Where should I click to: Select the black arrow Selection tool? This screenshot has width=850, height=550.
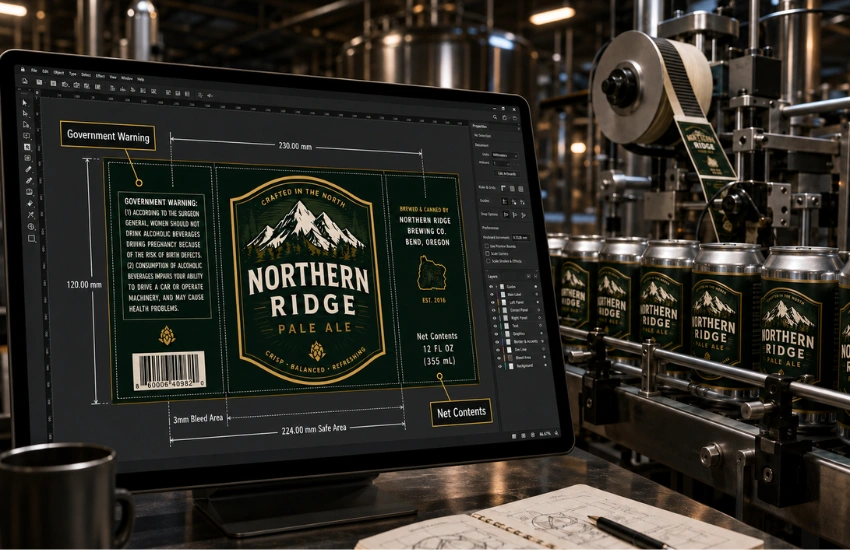click(x=24, y=103)
